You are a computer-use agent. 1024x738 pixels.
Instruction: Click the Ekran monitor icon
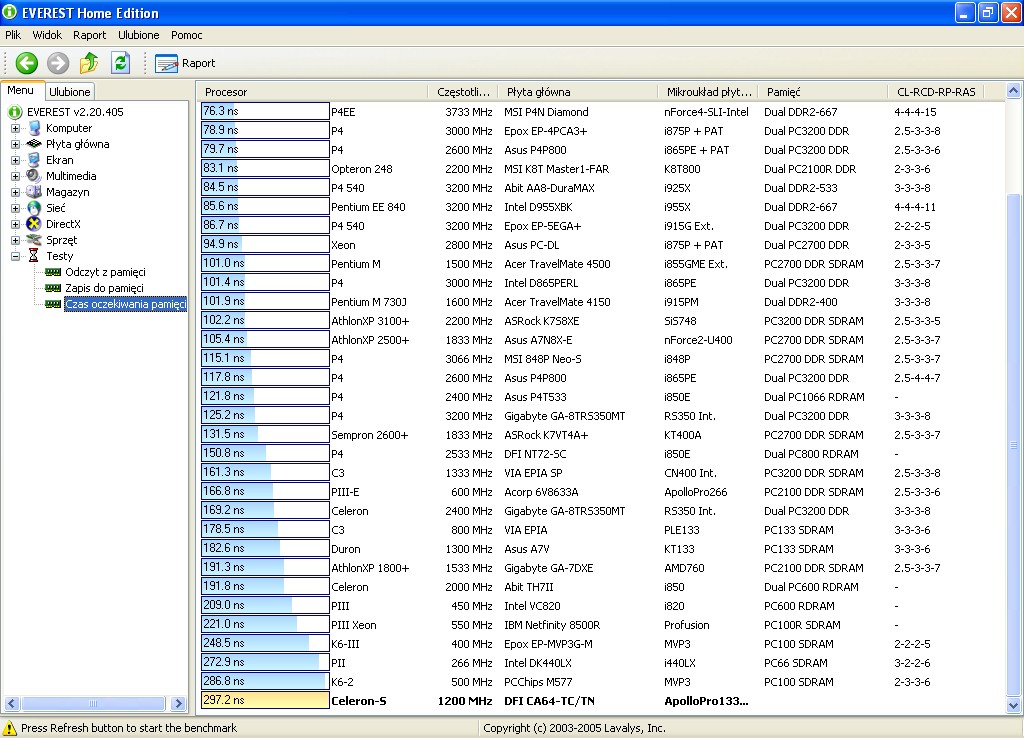(35, 160)
